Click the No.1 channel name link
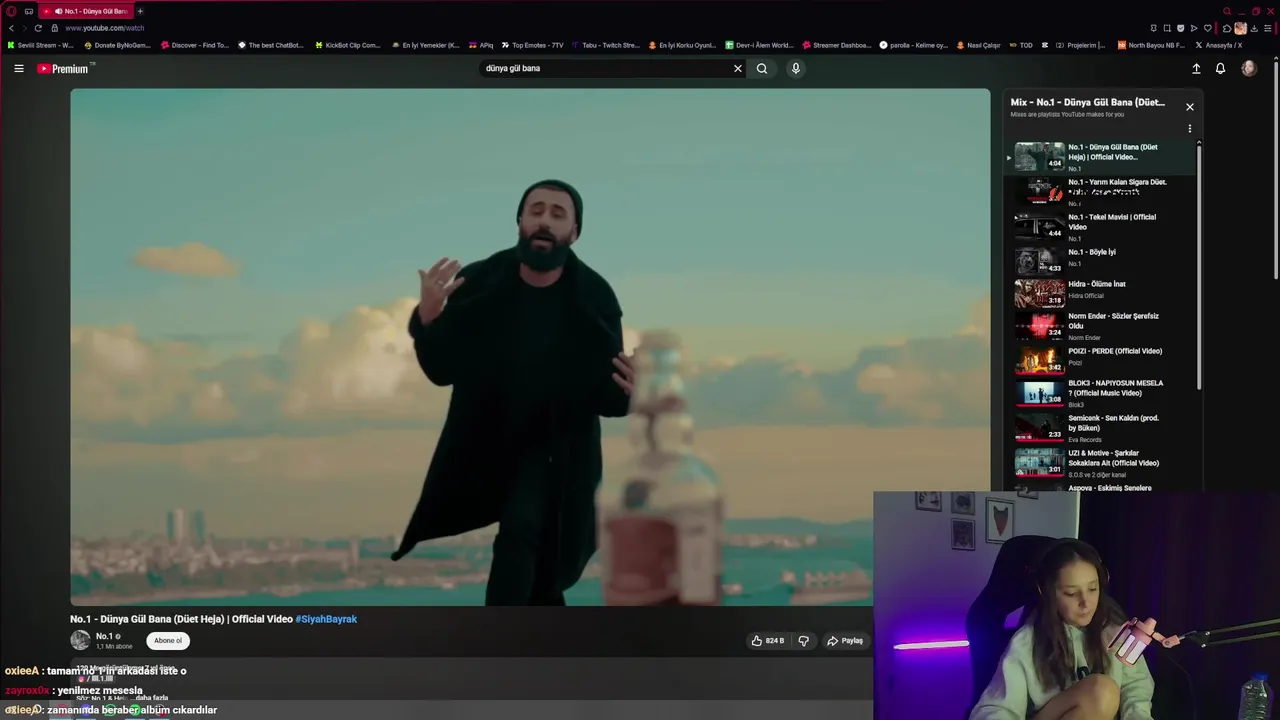Screen dimensions: 1280x720 click(103, 636)
